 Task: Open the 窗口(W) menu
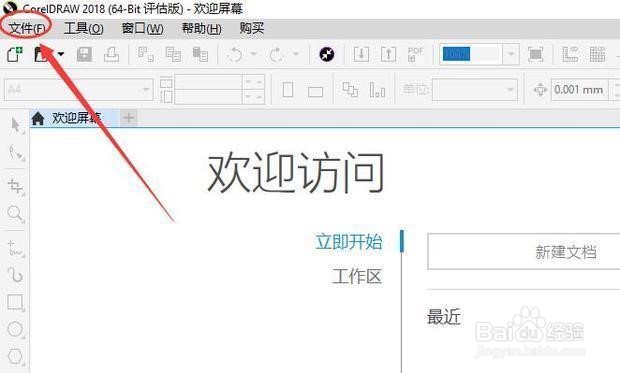pos(142,28)
